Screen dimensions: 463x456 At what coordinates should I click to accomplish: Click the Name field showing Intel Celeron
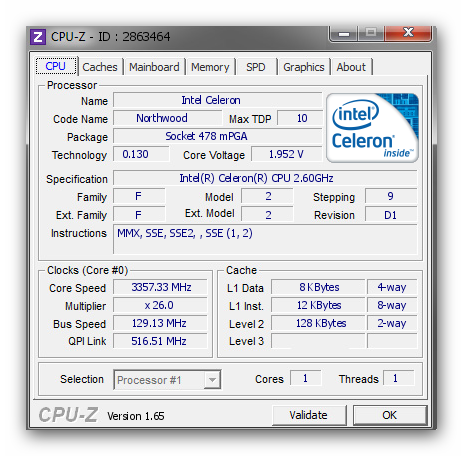coord(218,100)
